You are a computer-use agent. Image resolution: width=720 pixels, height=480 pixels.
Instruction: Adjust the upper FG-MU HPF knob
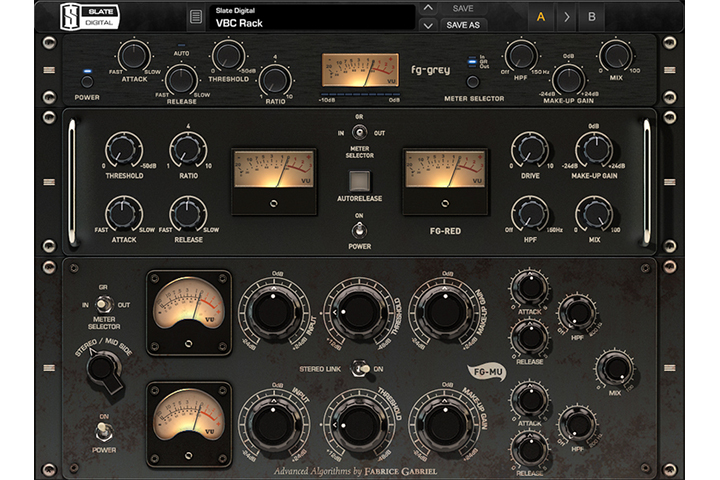coord(577,313)
